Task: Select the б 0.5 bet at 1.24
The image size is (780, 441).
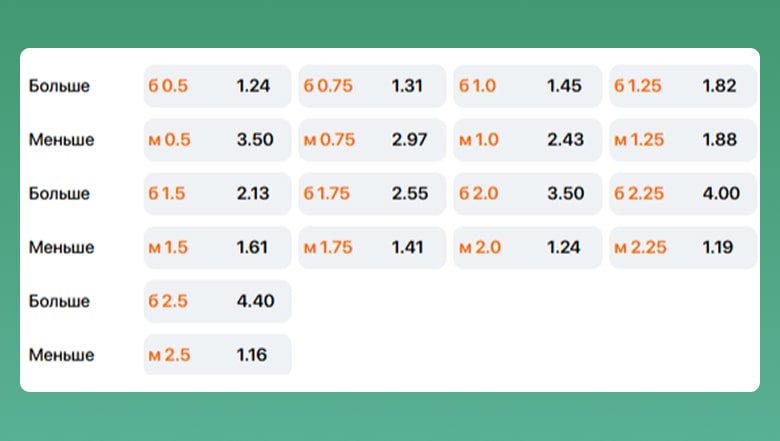Action: pos(217,86)
